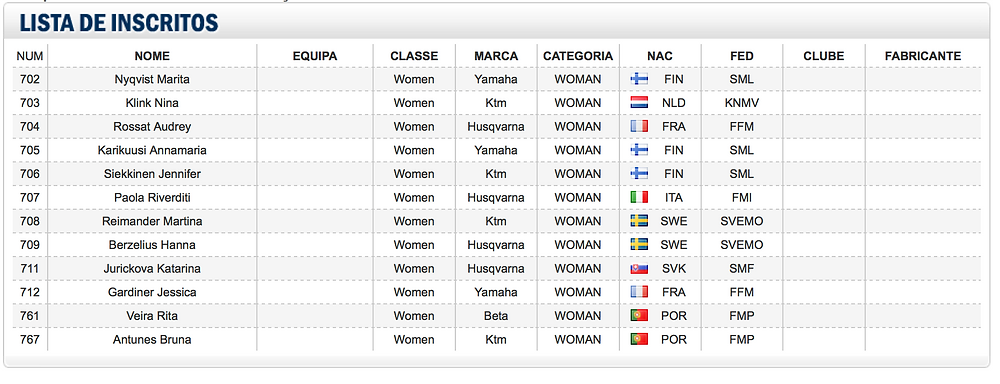Click the Portugal flag for Antunes Bruna
Viewport: 1000px width, 384px height.
click(x=639, y=339)
